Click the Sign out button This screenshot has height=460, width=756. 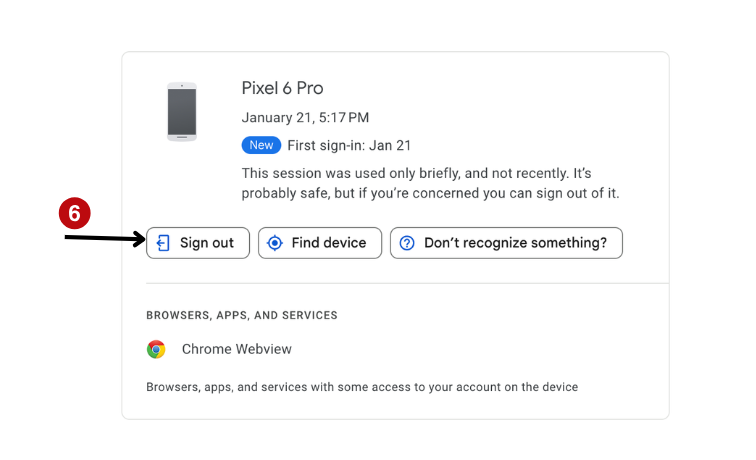(198, 243)
